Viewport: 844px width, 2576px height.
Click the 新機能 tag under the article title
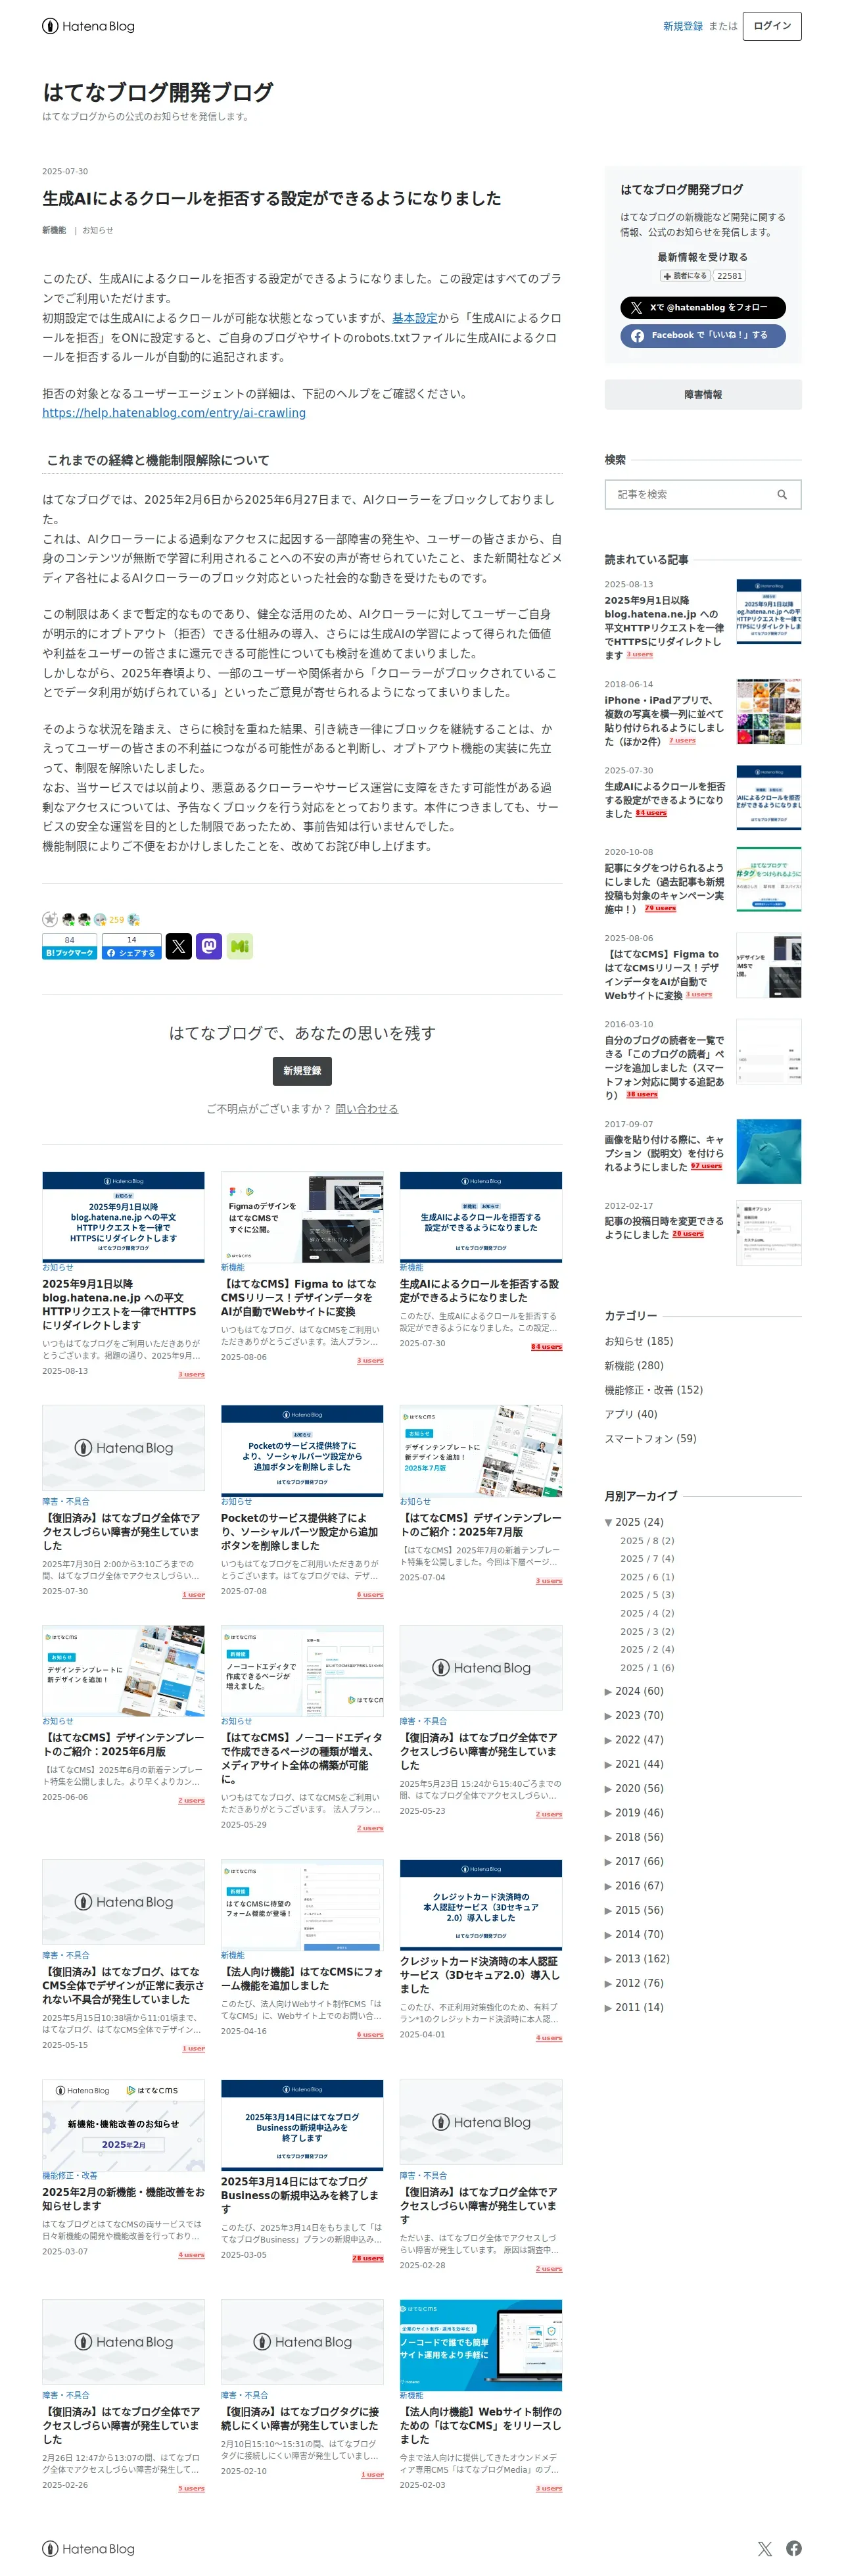tap(54, 230)
